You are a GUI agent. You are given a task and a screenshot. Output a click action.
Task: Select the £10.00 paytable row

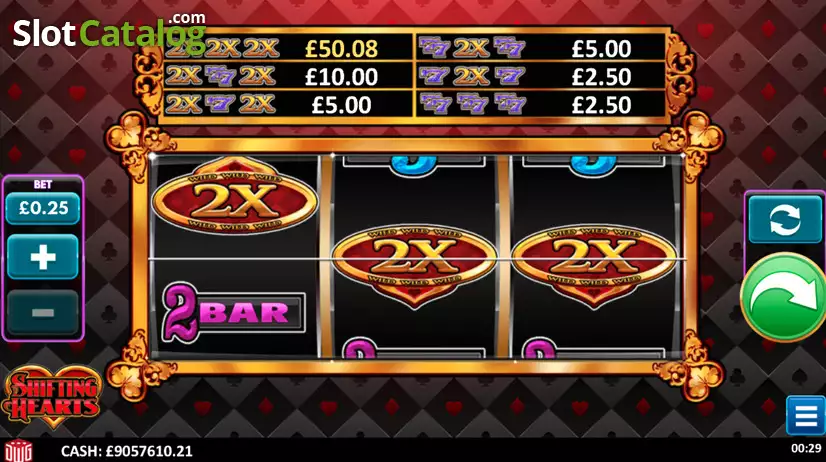coord(286,77)
